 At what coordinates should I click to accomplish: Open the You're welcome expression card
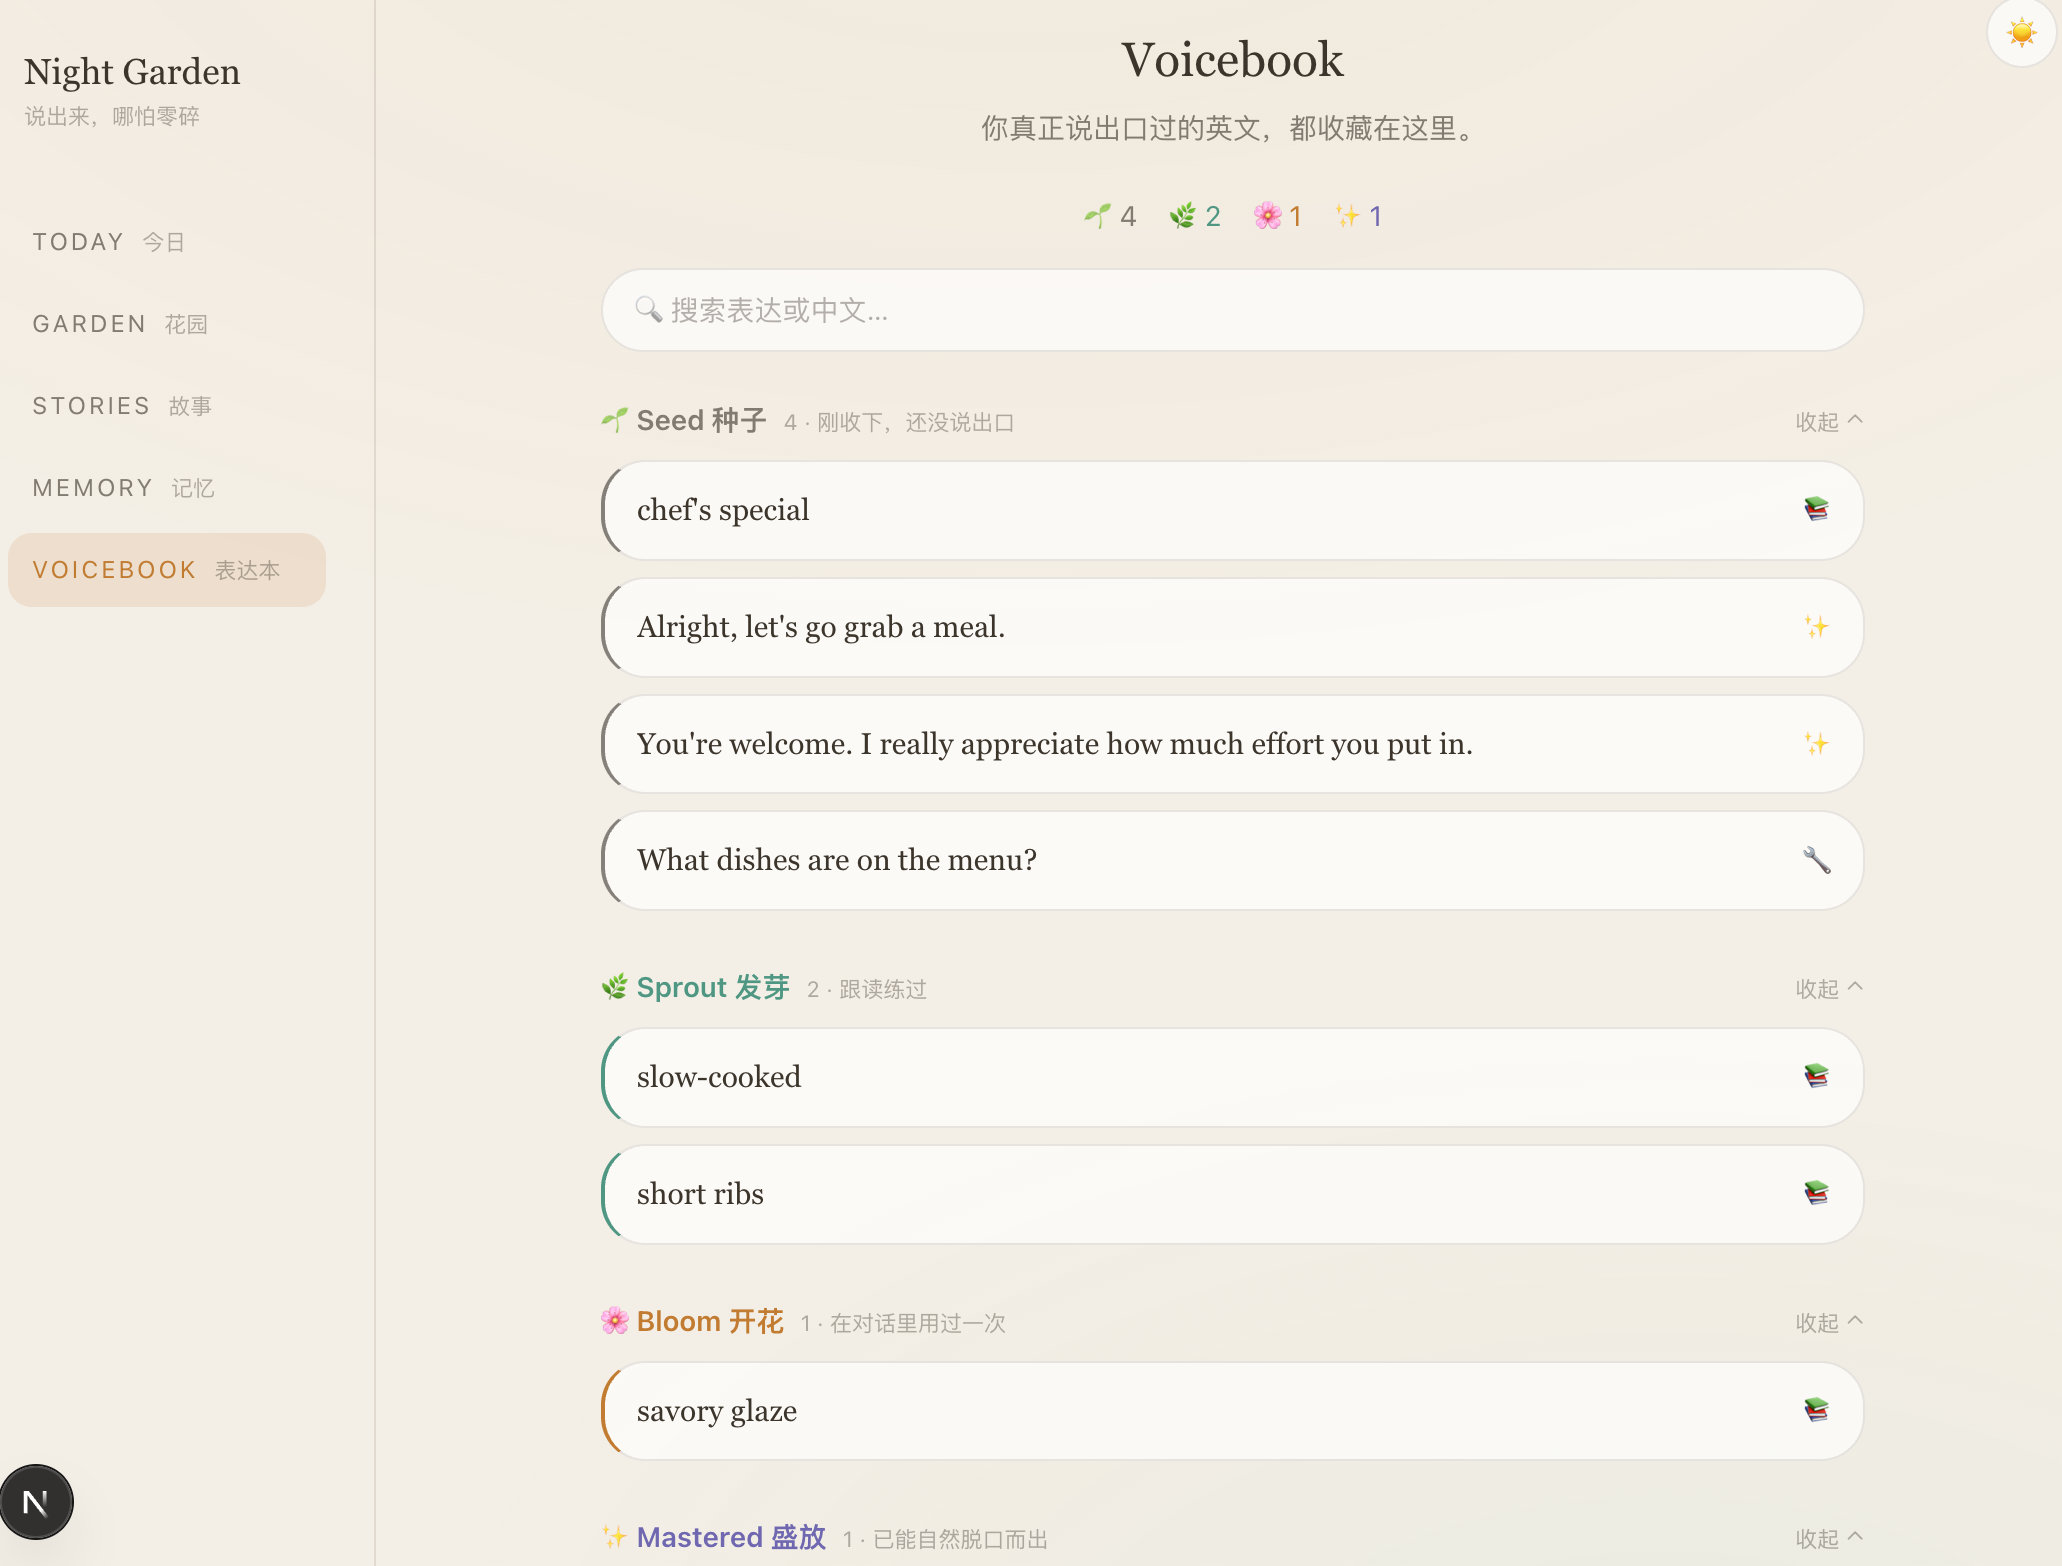click(x=1232, y=744)
